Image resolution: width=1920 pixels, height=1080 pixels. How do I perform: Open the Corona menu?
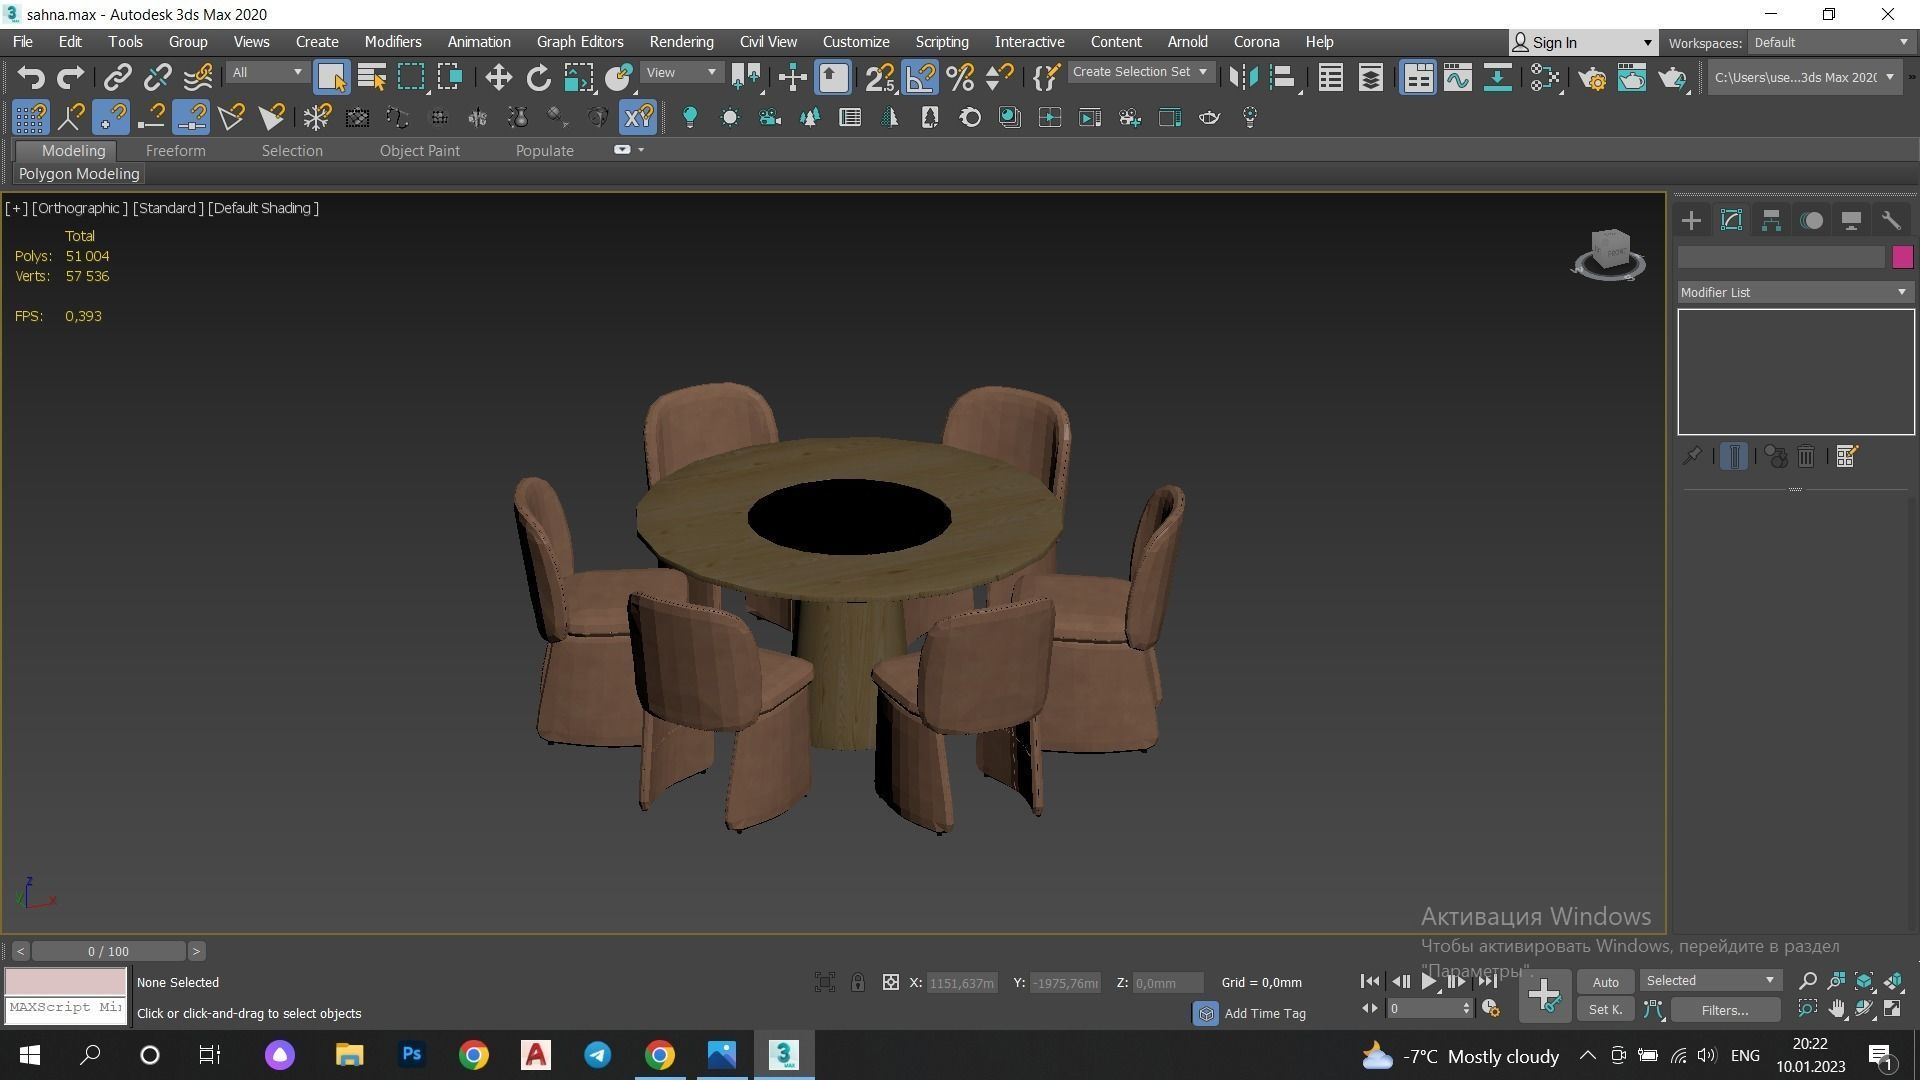[1256, 42]
